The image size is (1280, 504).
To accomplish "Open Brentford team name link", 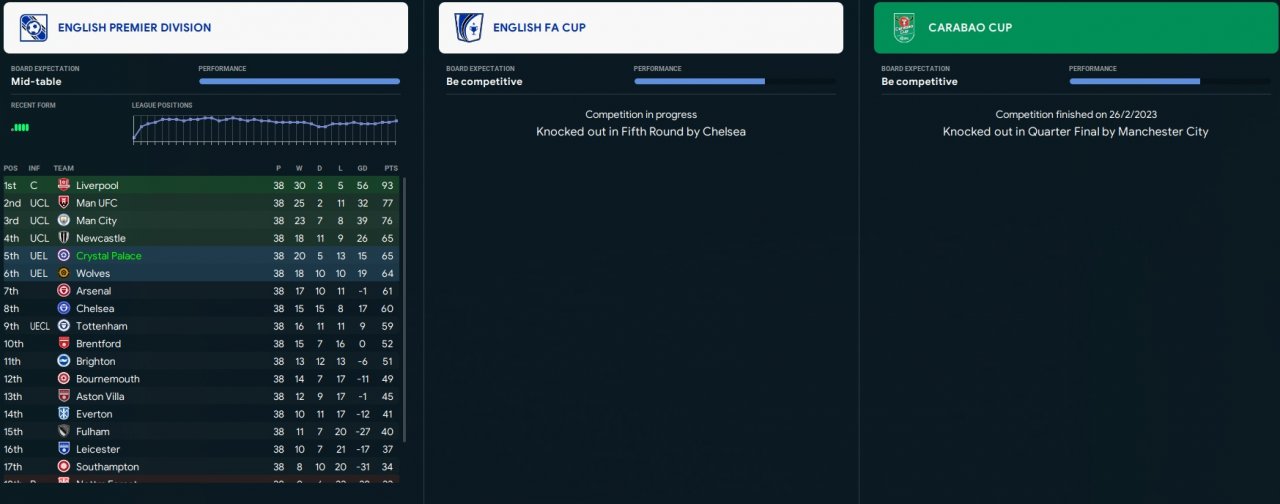I will pyautogui.click(x=99, y=344).
